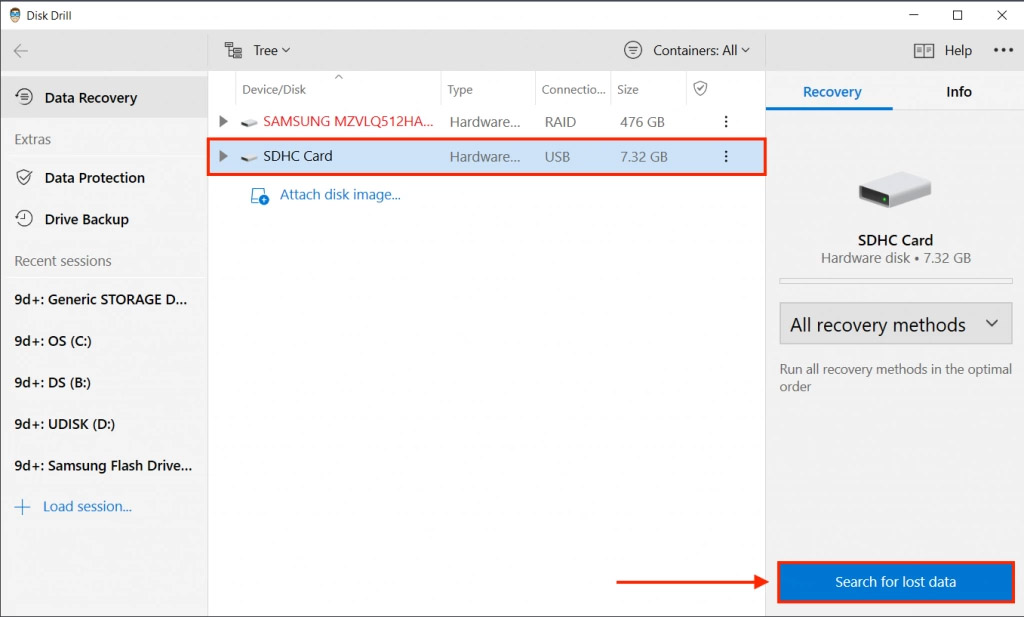The width and height of the screenshot is (1024, 617).
Task: Open recent session UDISK (D:)
Action: click(65, 424)
